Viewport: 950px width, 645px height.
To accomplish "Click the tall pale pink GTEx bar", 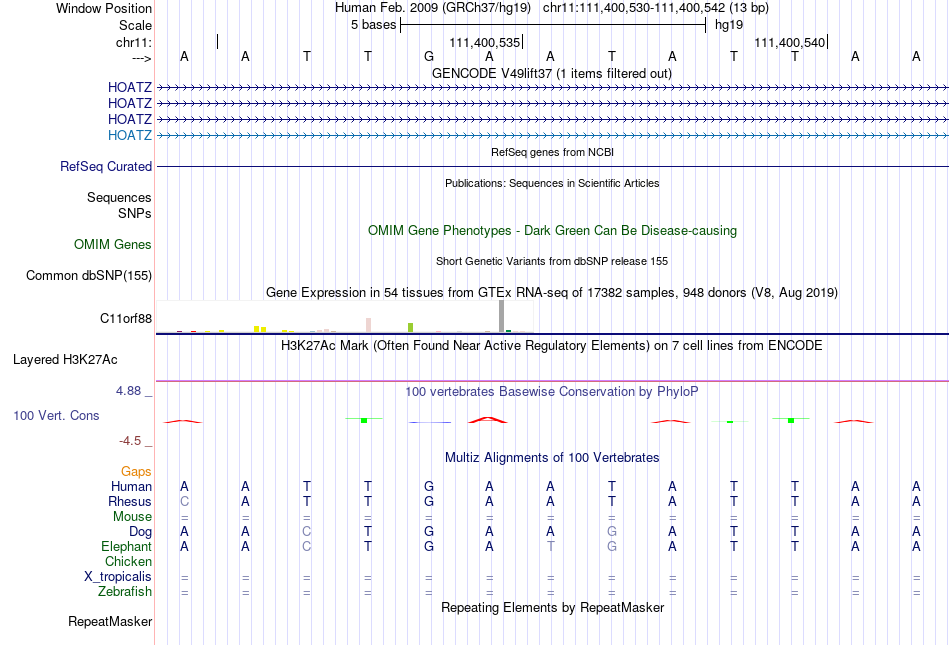I will click(368, 325).
